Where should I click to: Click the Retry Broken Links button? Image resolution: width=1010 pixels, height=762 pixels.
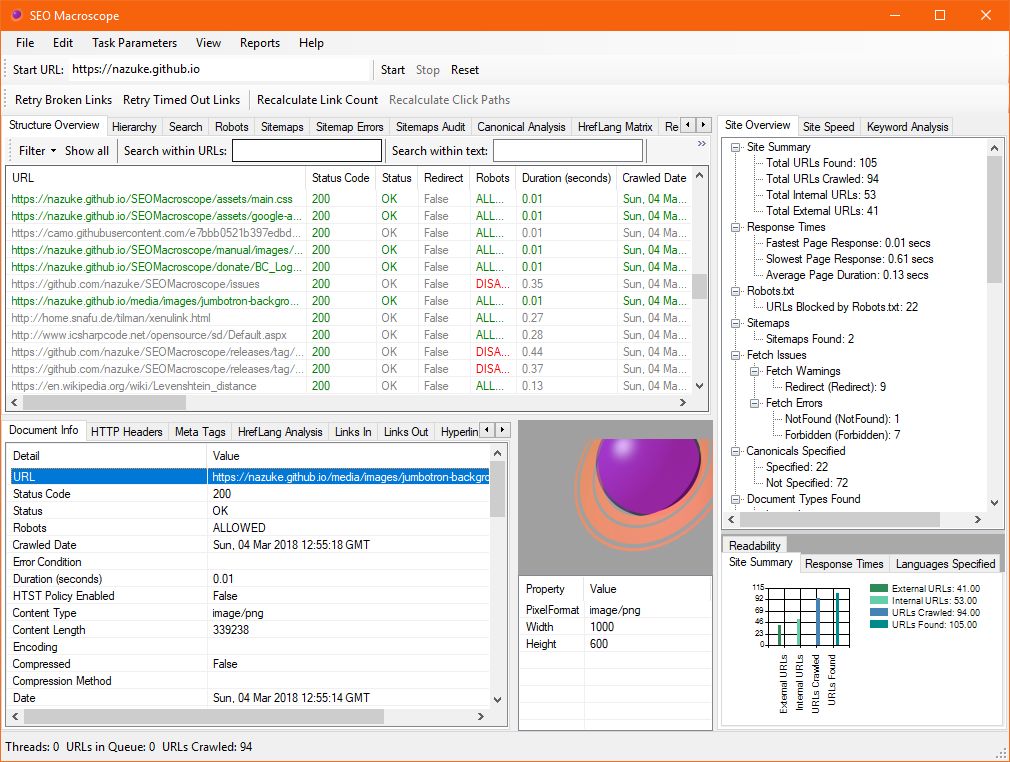pyautogui.click(x=64, y=100)
